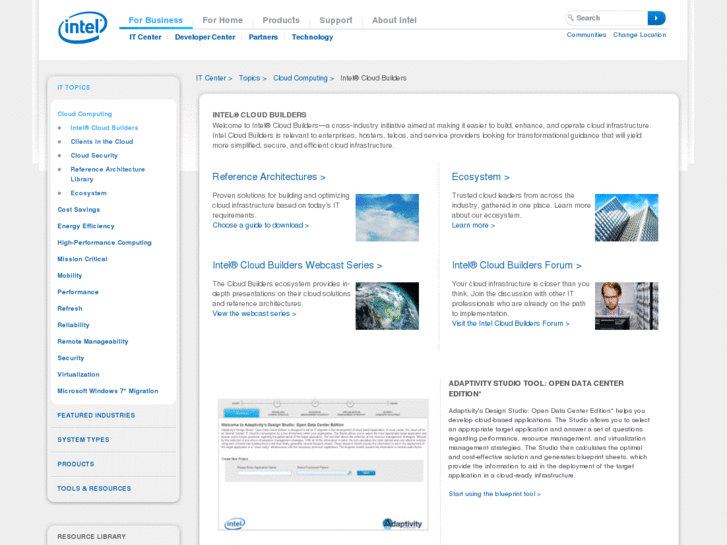Image resolution: width=727 pixels, height=545 pixels.
Task: Open the For Business tab
Action: pos(155,20)
